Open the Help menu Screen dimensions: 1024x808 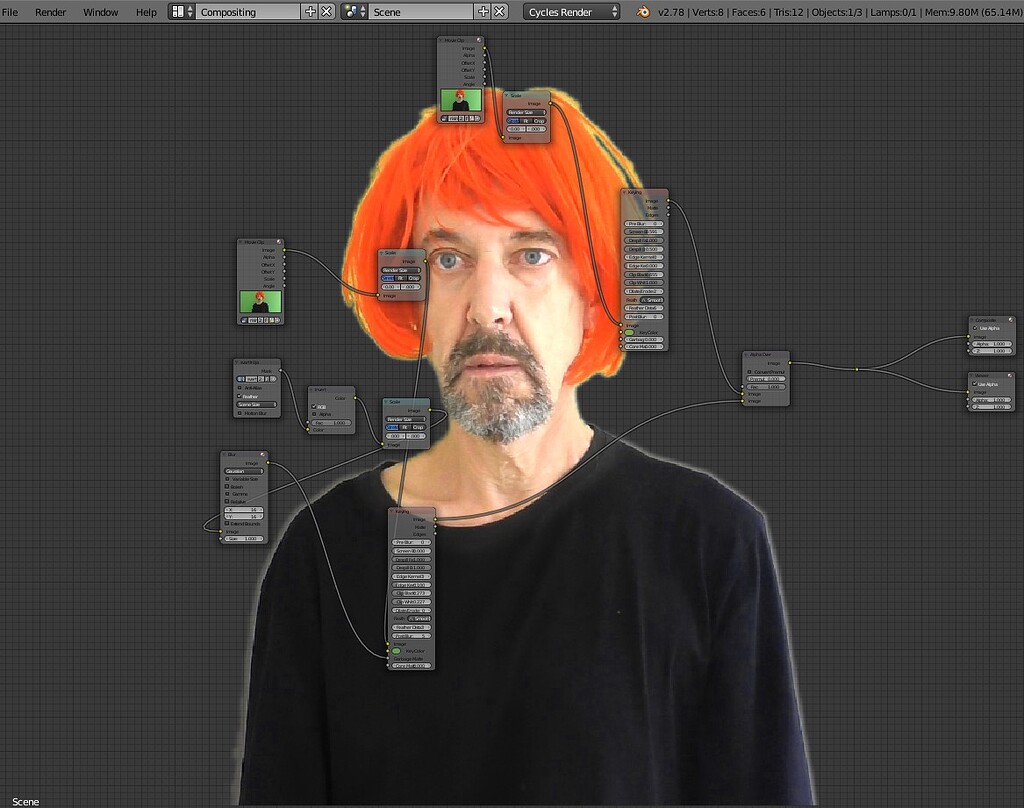(x=146, y=12)
